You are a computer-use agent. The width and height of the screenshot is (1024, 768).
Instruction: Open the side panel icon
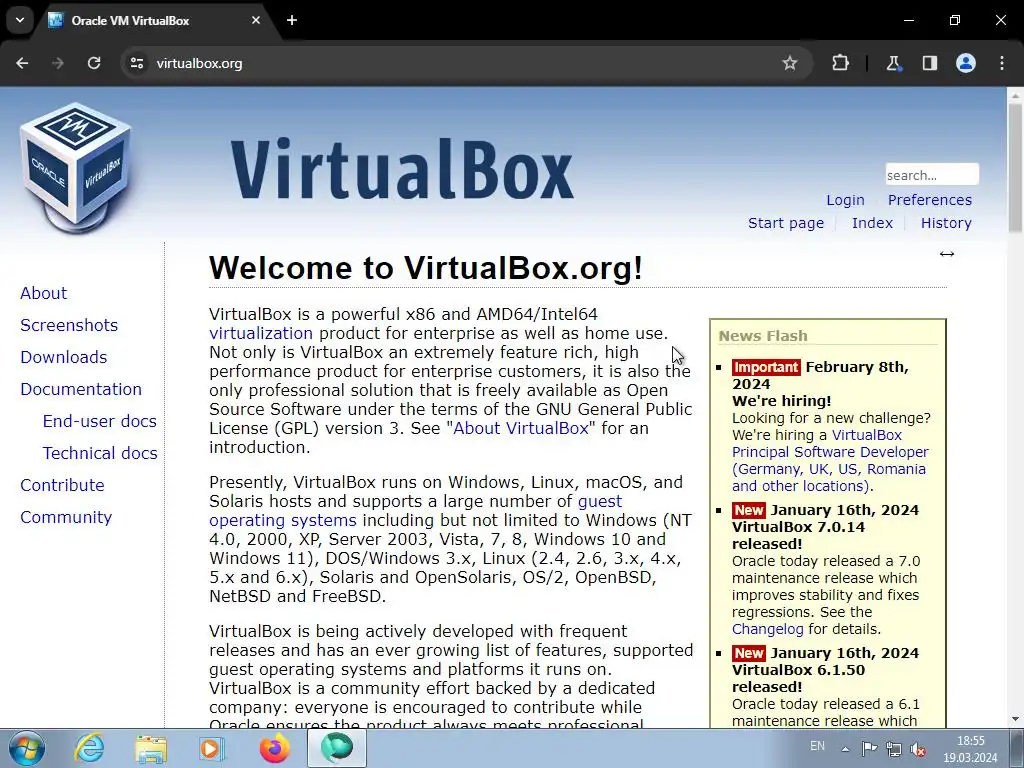pyautogui.click(x=929, y=63)
